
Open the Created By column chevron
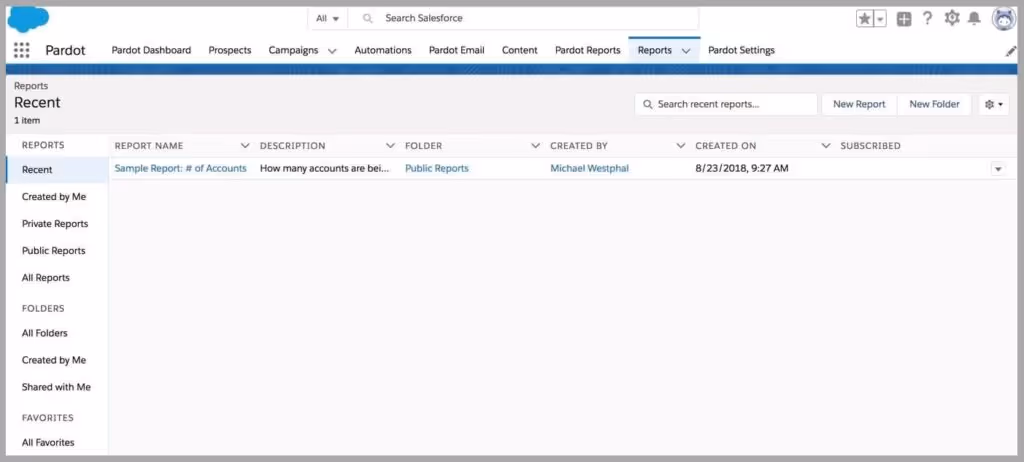pos(680,146)
